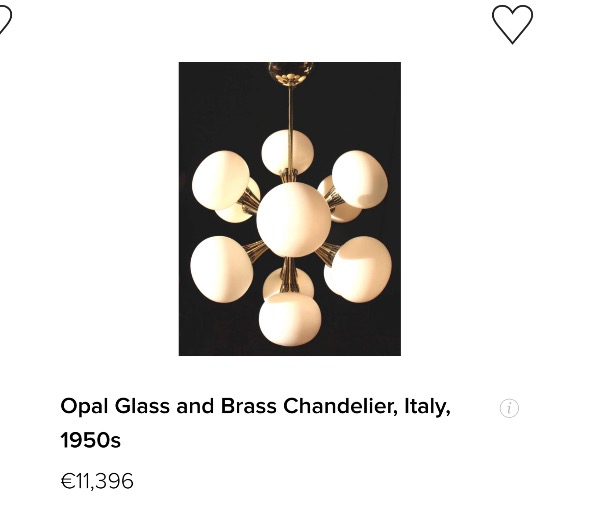Click the lower-left glass globe of the chandelier

218,268
